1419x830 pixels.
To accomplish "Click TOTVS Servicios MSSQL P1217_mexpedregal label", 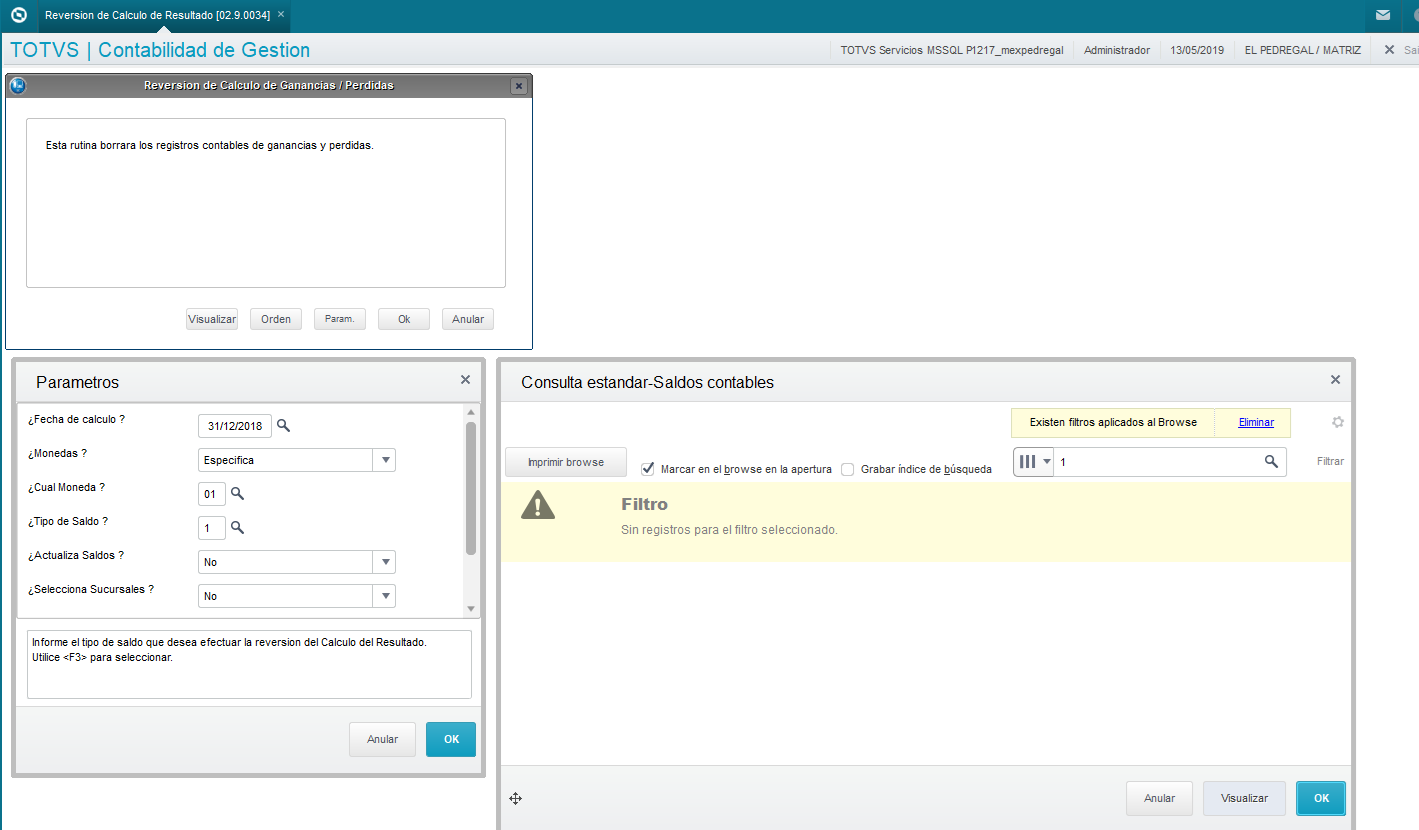I will (951, 50).
